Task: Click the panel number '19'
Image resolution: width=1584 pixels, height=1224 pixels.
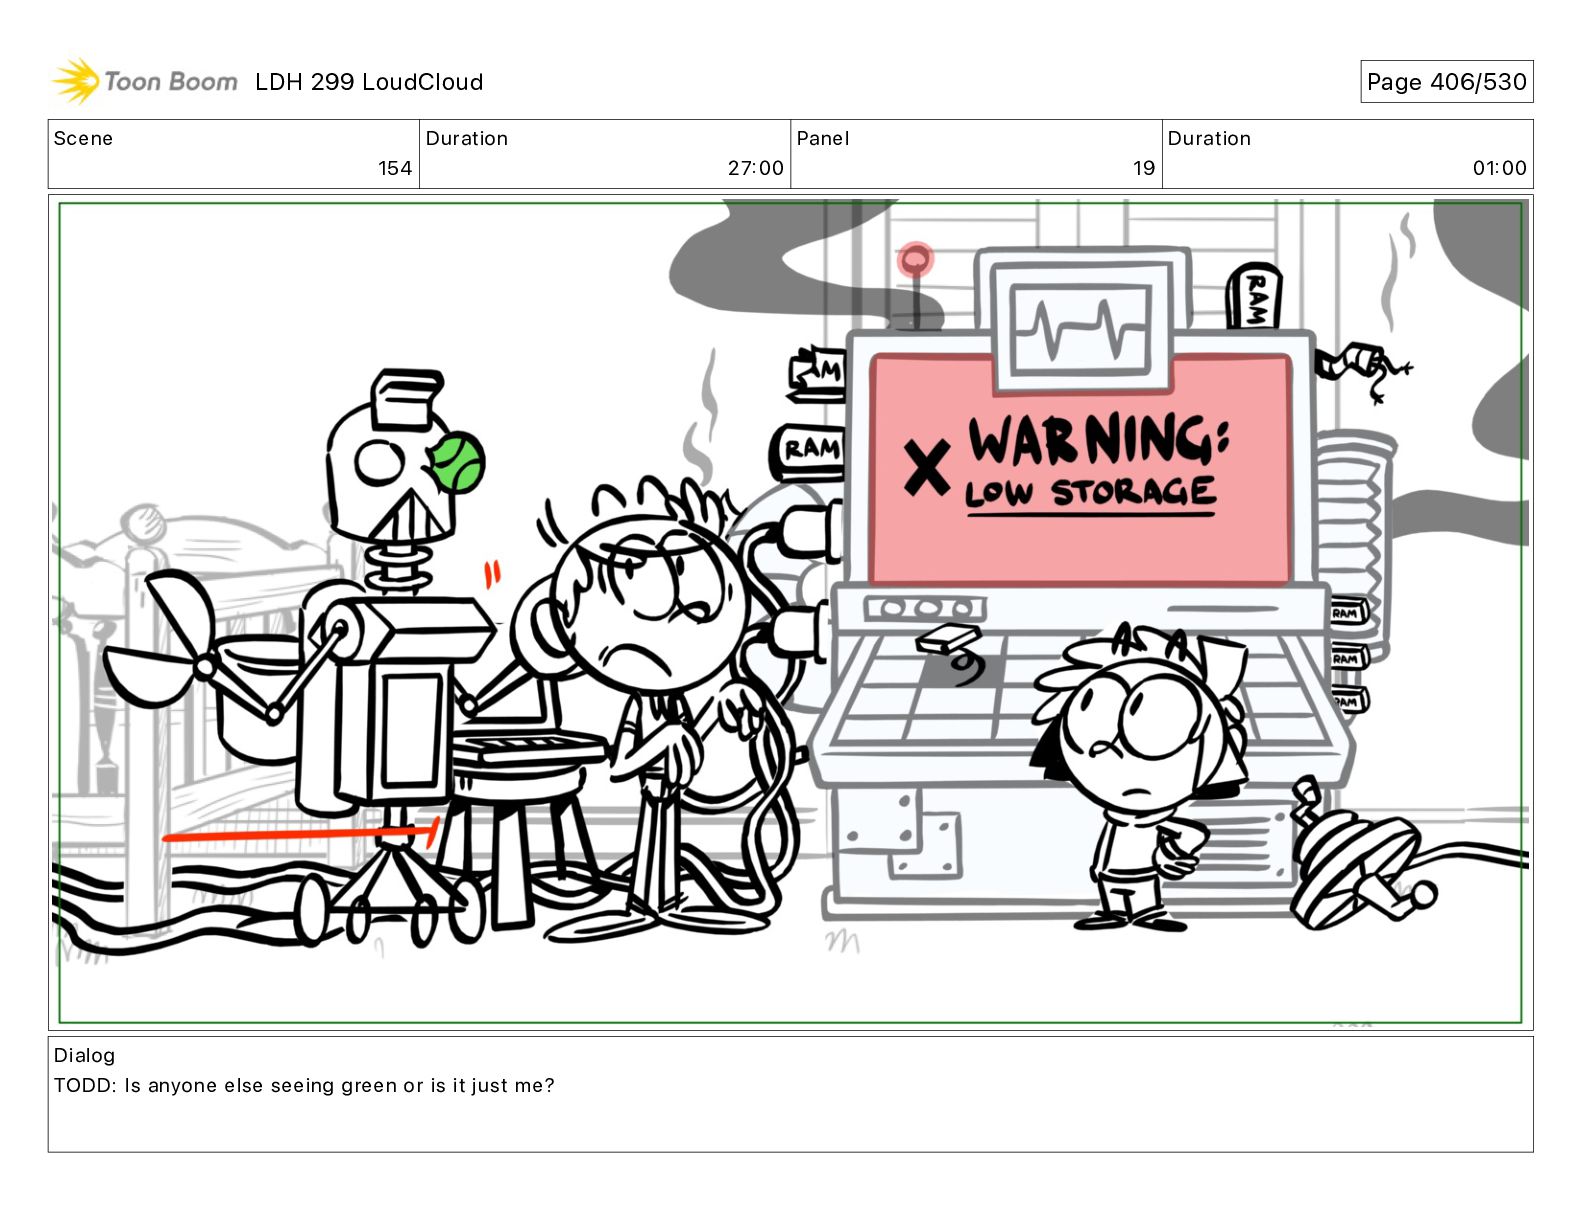Action: tap(1144, 168)
